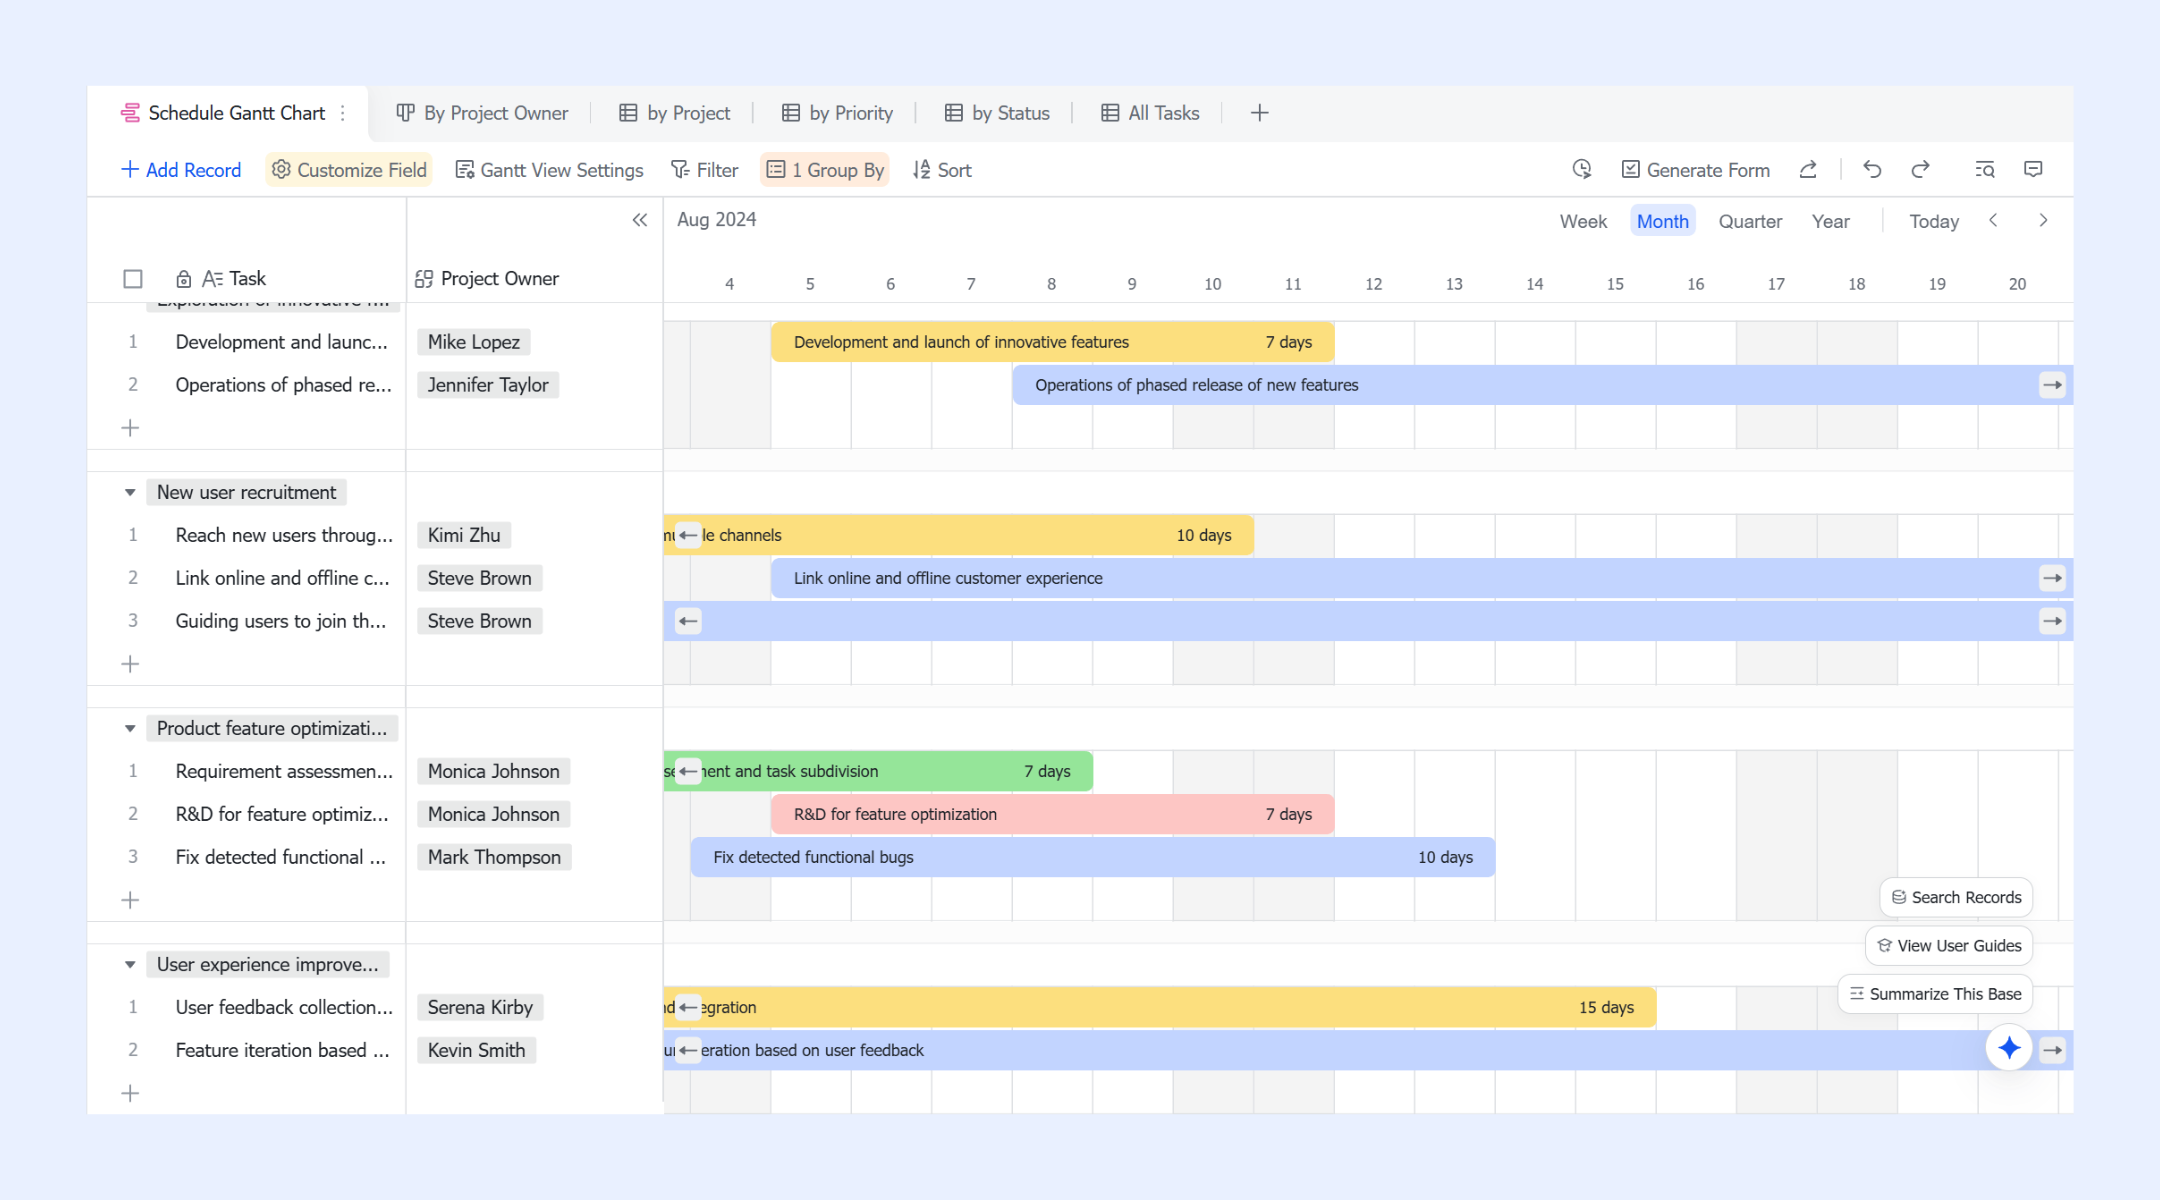Click View User Guides button

1949,945
